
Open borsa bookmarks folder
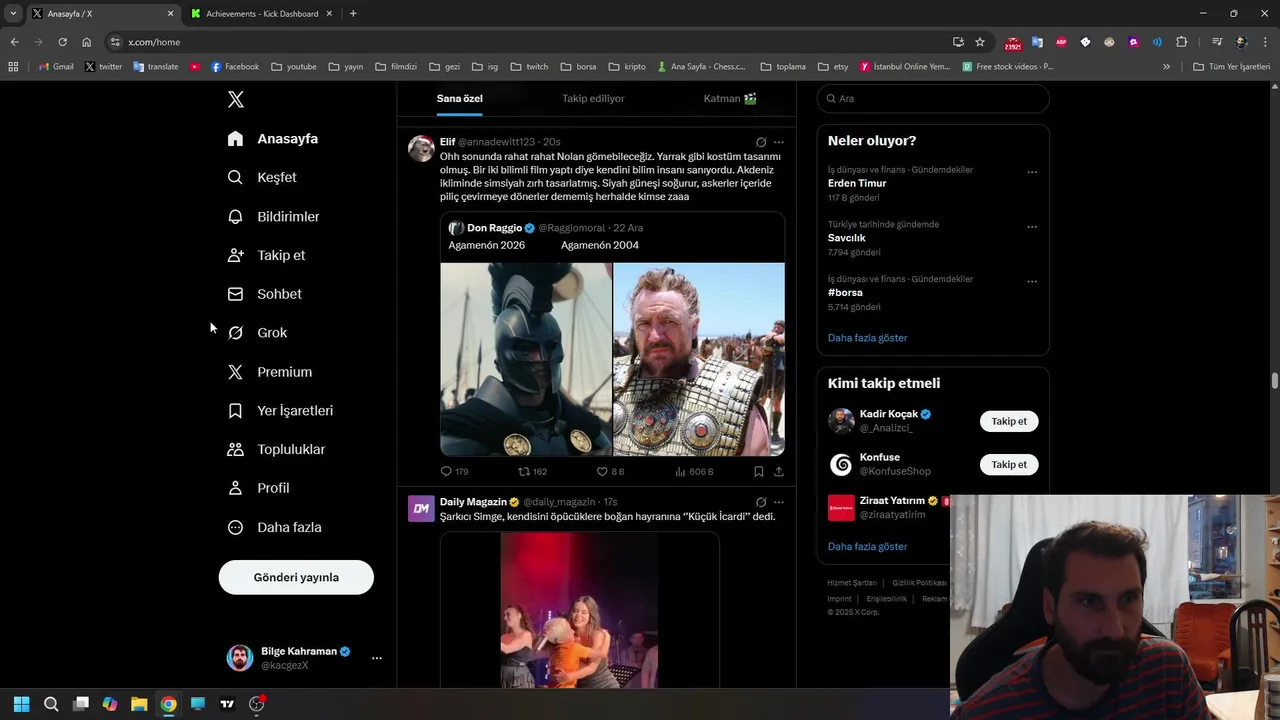click(579, 67)
